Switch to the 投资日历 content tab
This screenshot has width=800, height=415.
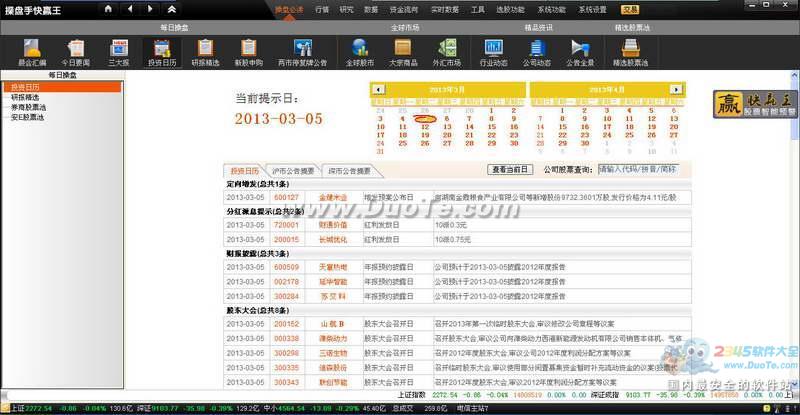[x=244, y=171]
